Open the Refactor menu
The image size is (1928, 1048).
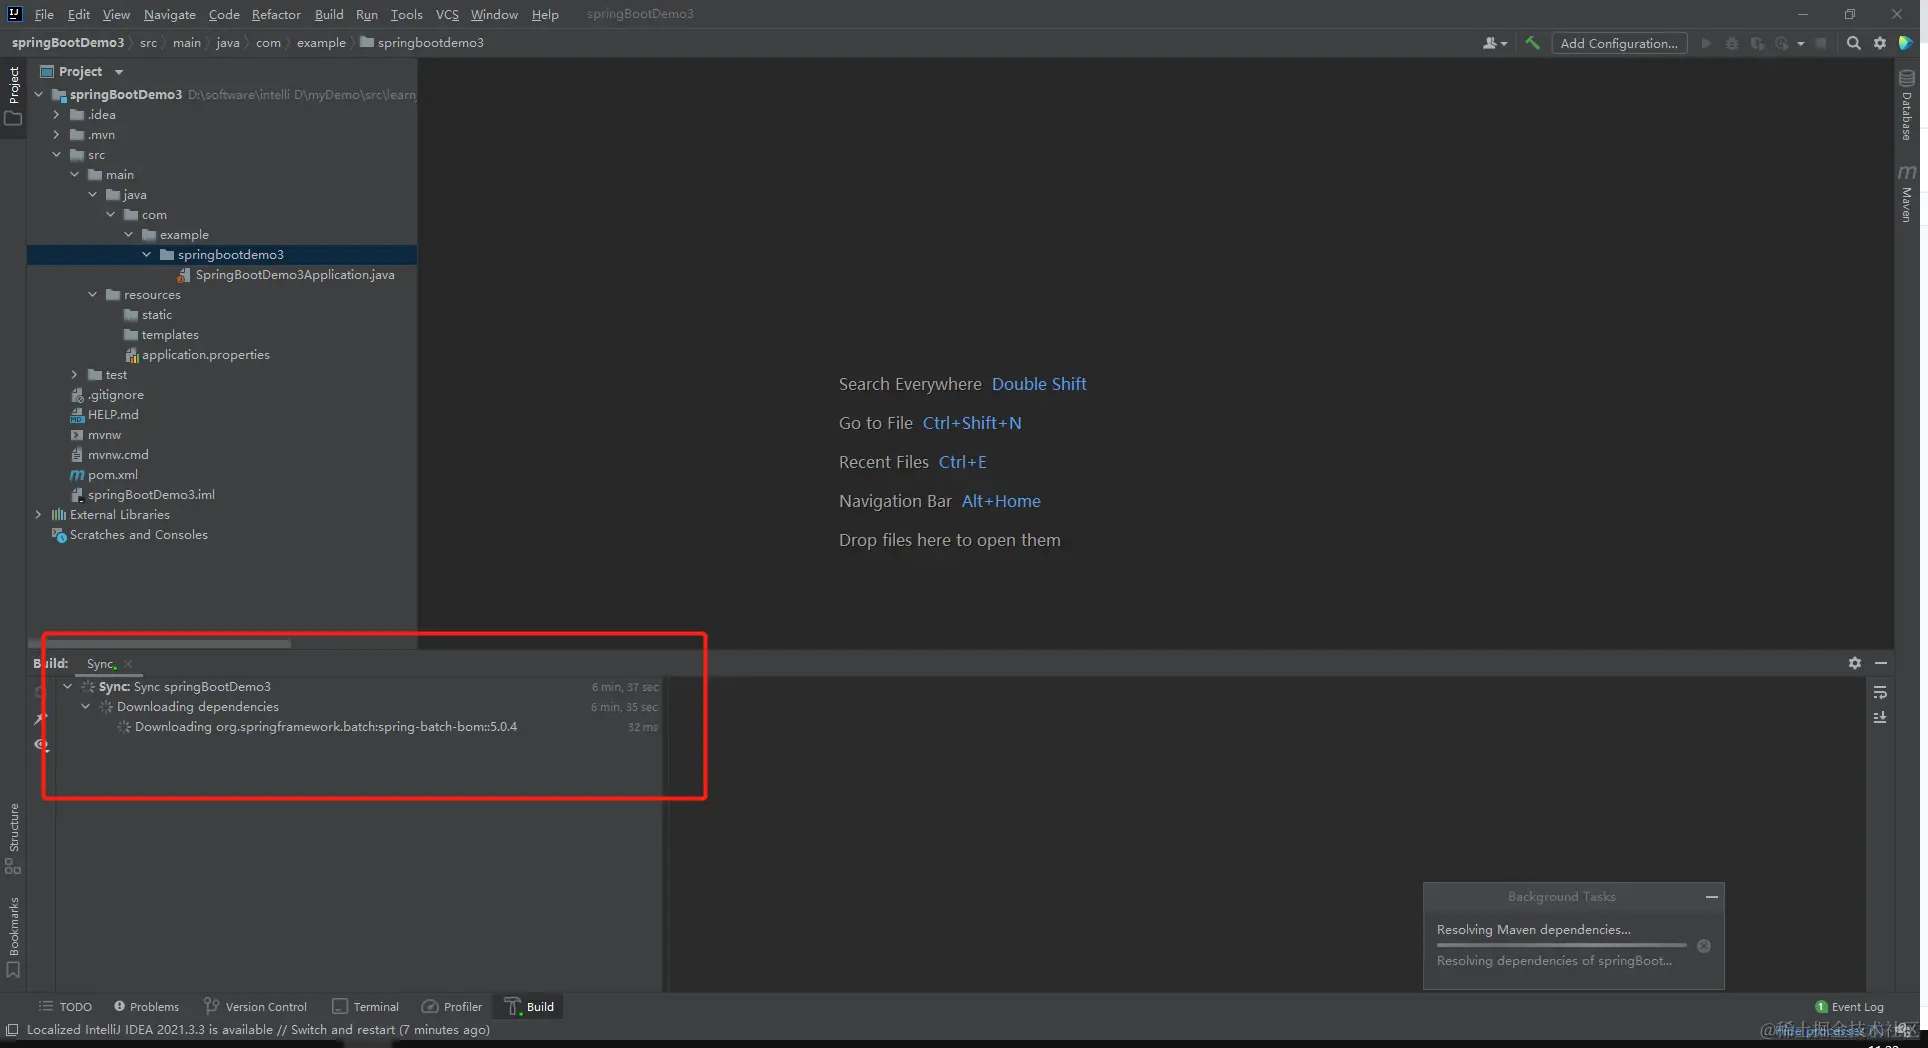[276, 14]
